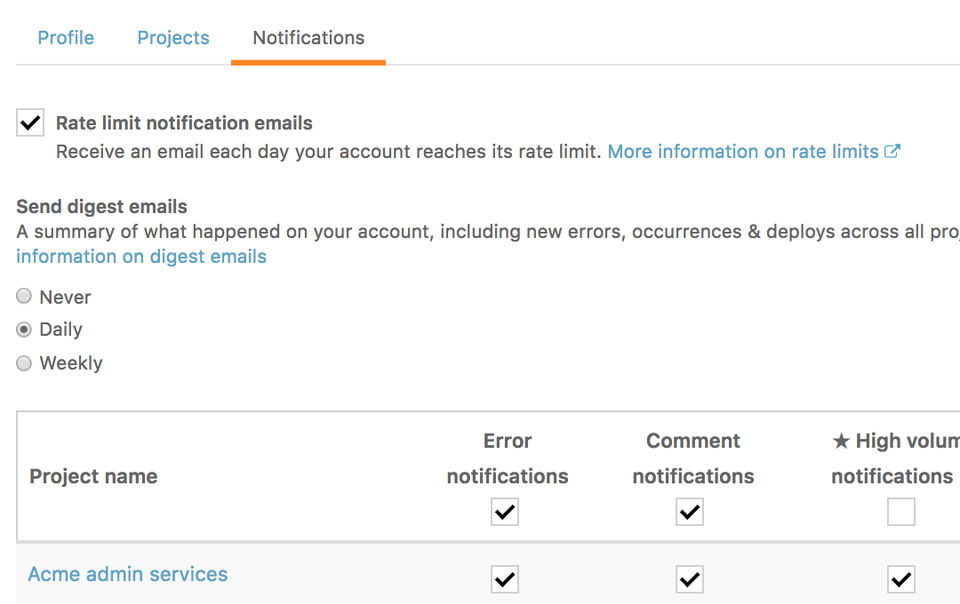Viewport: 960px width, 604px height.
Task: Click the Send digest emails heading
Action: [102, 208]
